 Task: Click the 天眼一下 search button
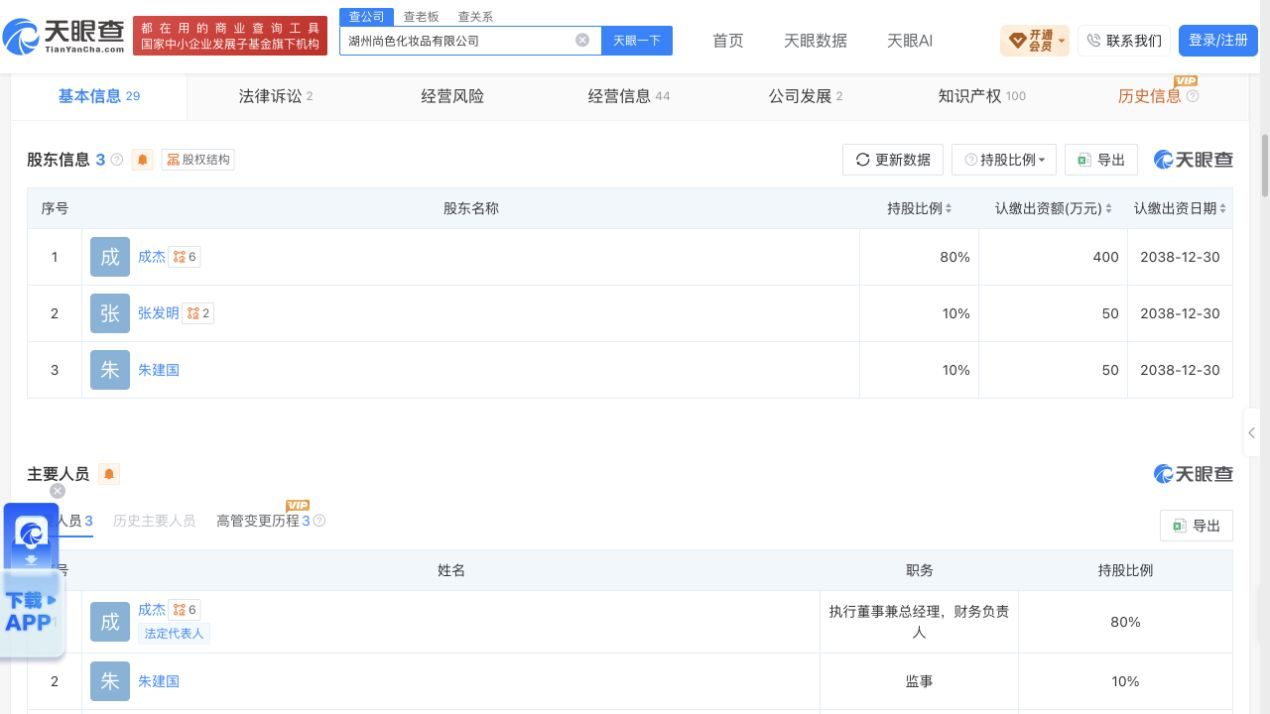(x=636, y=41)
